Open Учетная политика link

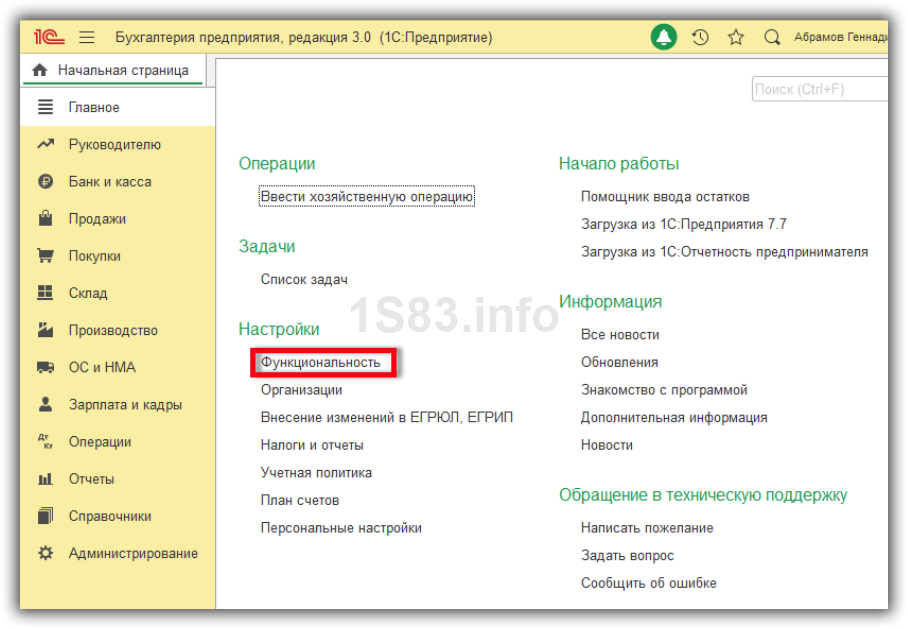316,473
